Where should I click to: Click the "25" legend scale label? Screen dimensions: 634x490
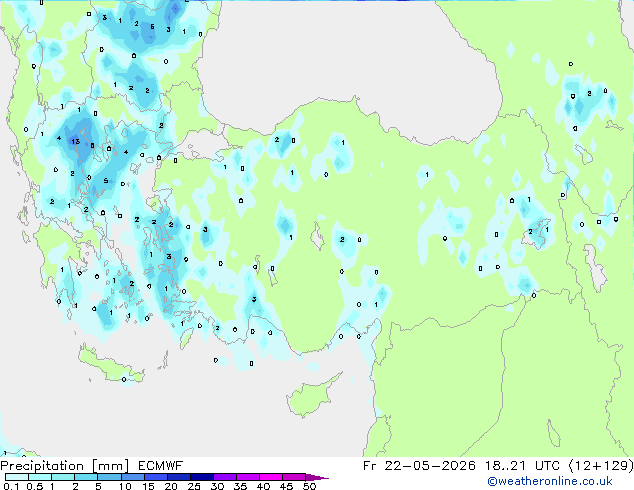click(194, 486)
